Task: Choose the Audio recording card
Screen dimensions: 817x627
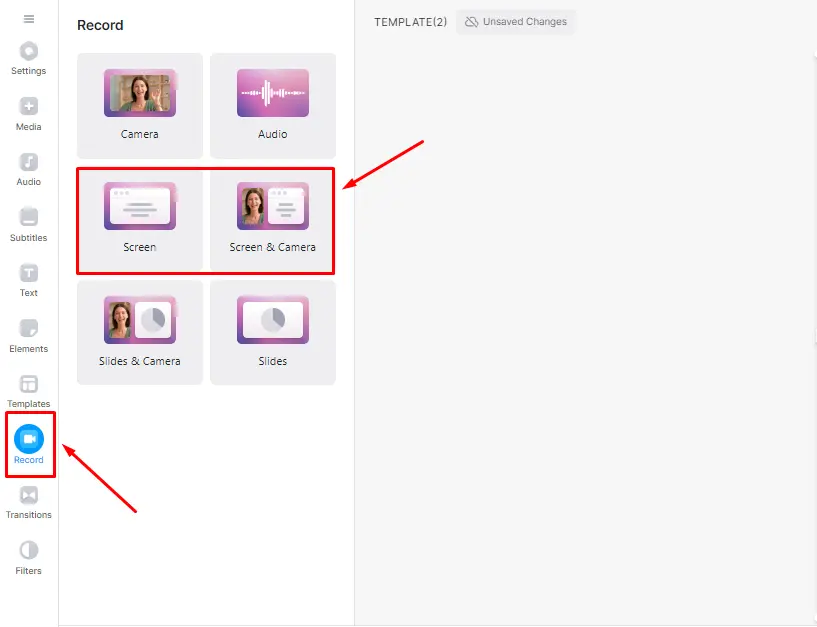Action: tap(273, 106)
